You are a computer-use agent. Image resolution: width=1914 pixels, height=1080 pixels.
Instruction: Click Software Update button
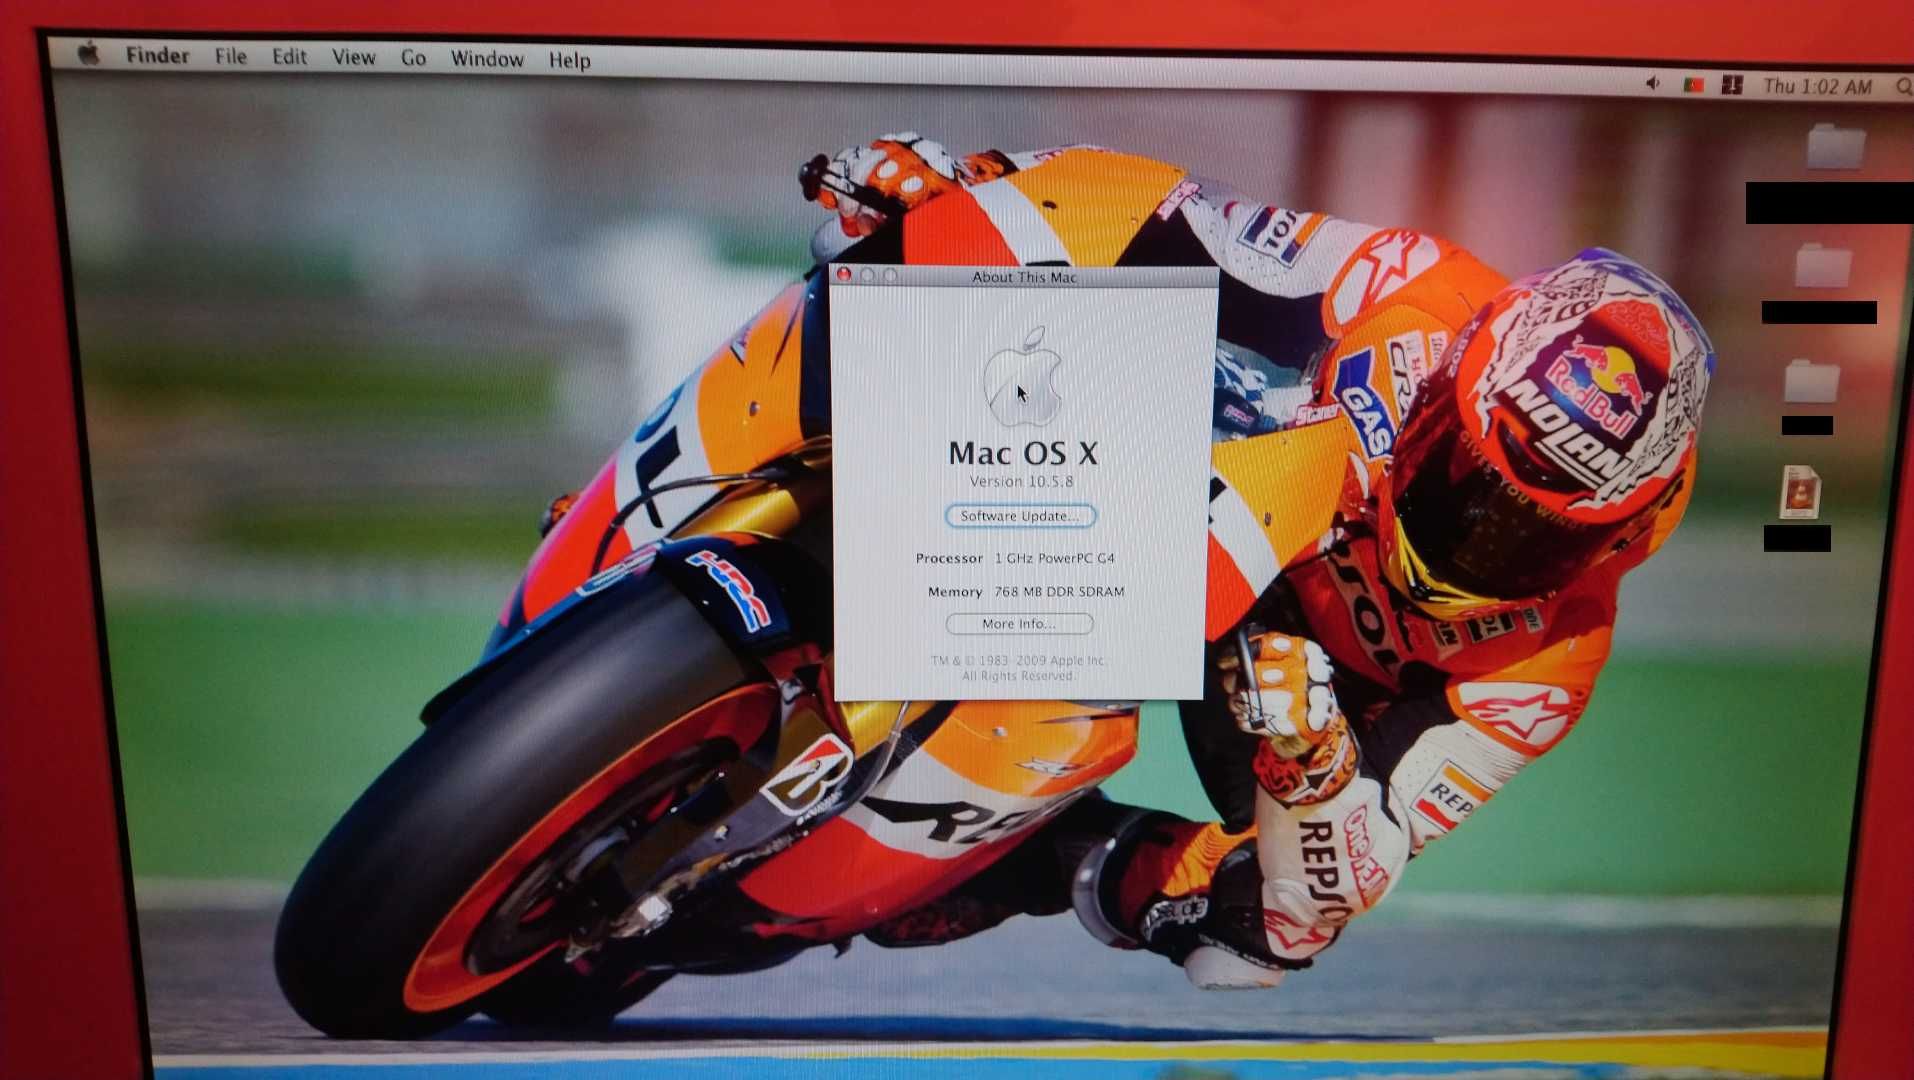pos(1020,516)
